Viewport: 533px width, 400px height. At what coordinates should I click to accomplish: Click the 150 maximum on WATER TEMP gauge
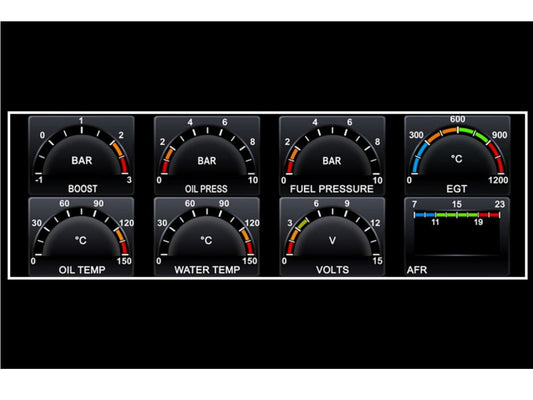(x=250, y=261)
